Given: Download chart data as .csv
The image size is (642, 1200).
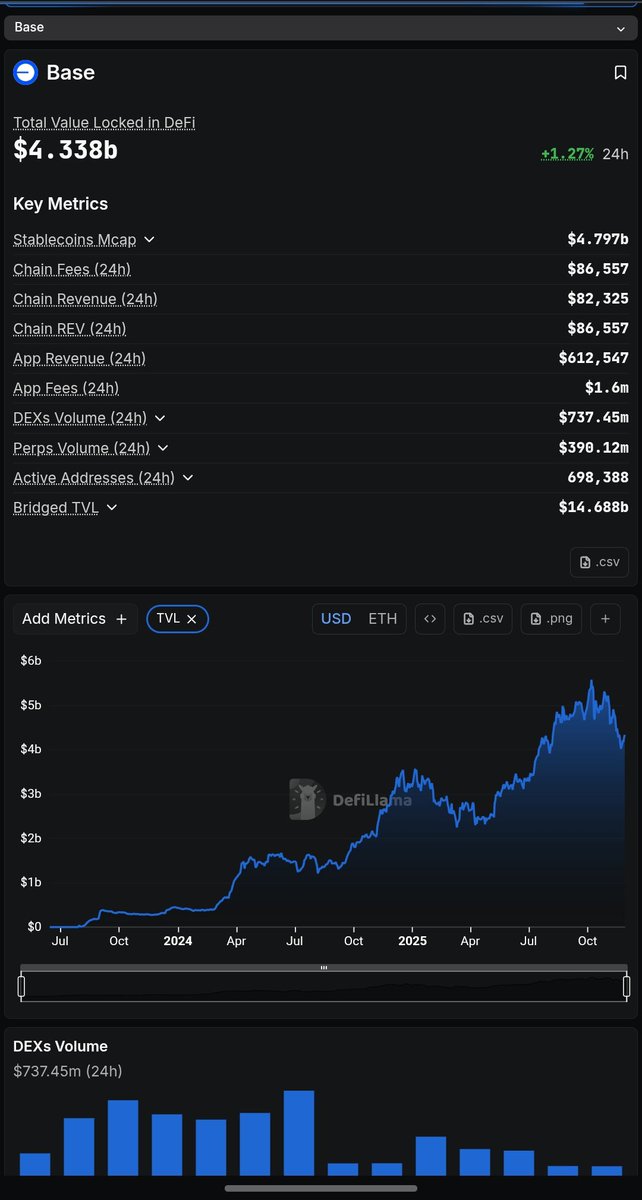Looking at the screenshot, I should point(483,619).
